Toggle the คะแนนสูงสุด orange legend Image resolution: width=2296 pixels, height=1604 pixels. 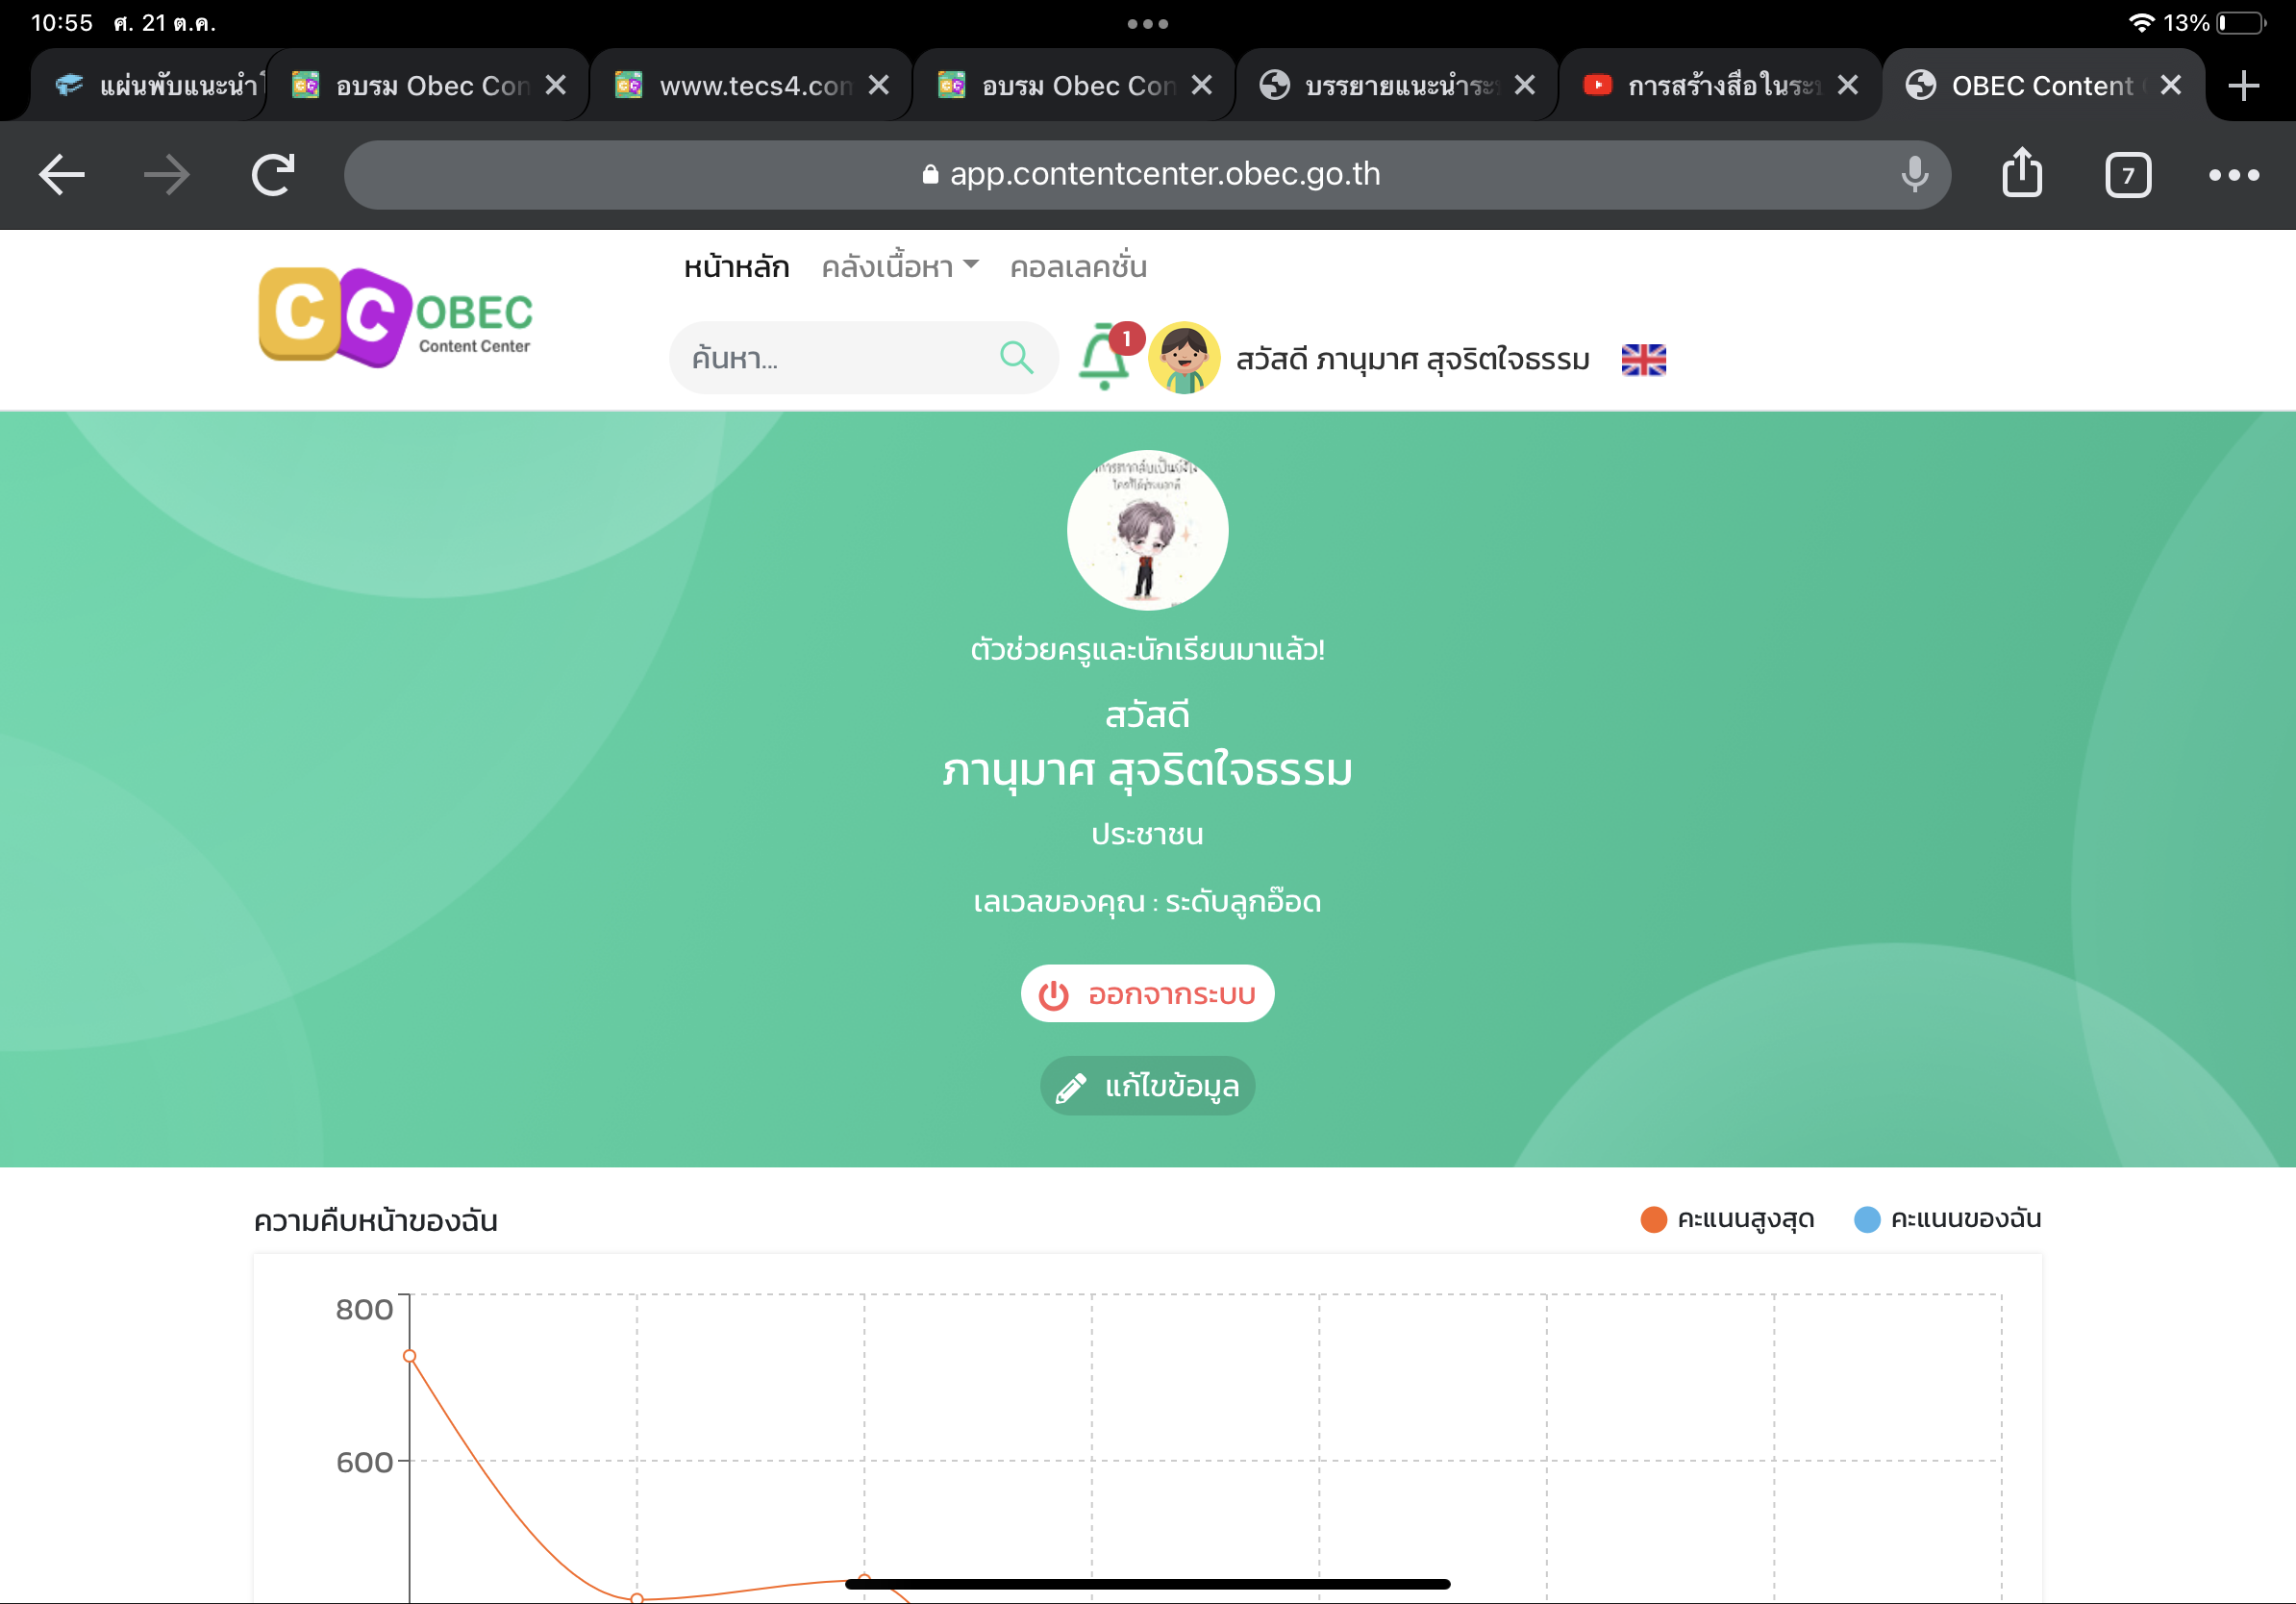pos(1727,1219)
